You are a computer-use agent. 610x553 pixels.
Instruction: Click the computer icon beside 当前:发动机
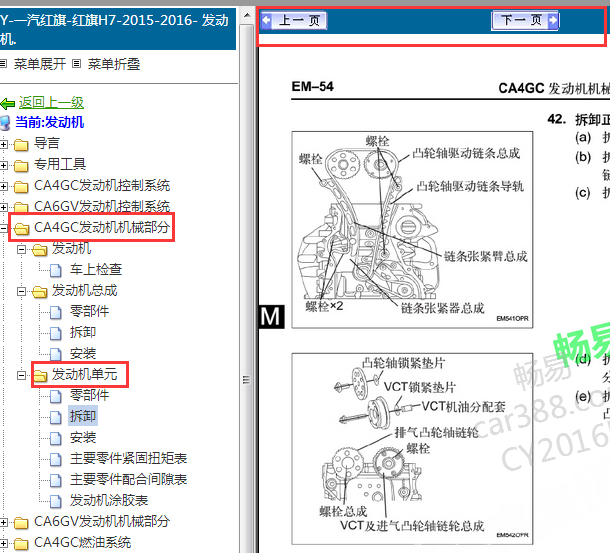click(5, 123)
